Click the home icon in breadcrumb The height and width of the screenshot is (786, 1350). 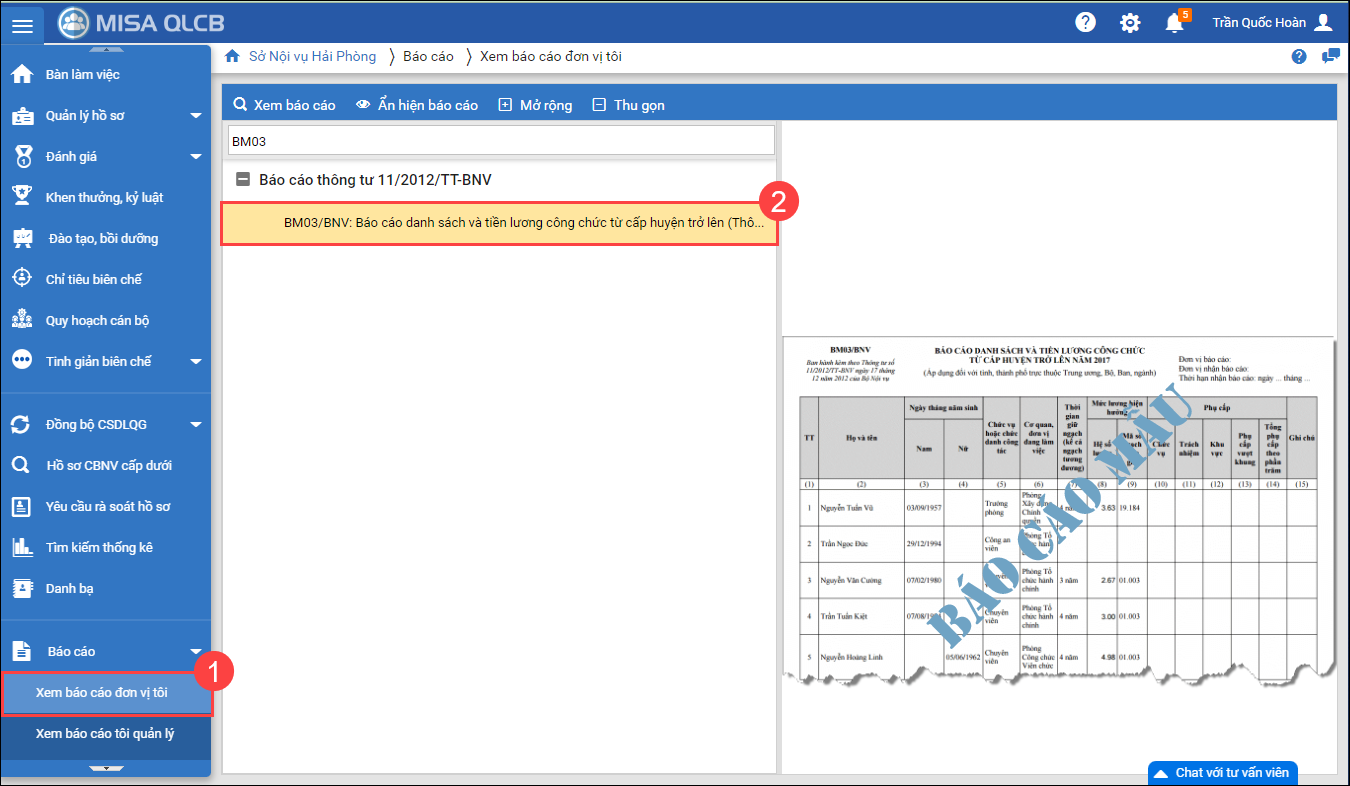[x=232, y=56]
